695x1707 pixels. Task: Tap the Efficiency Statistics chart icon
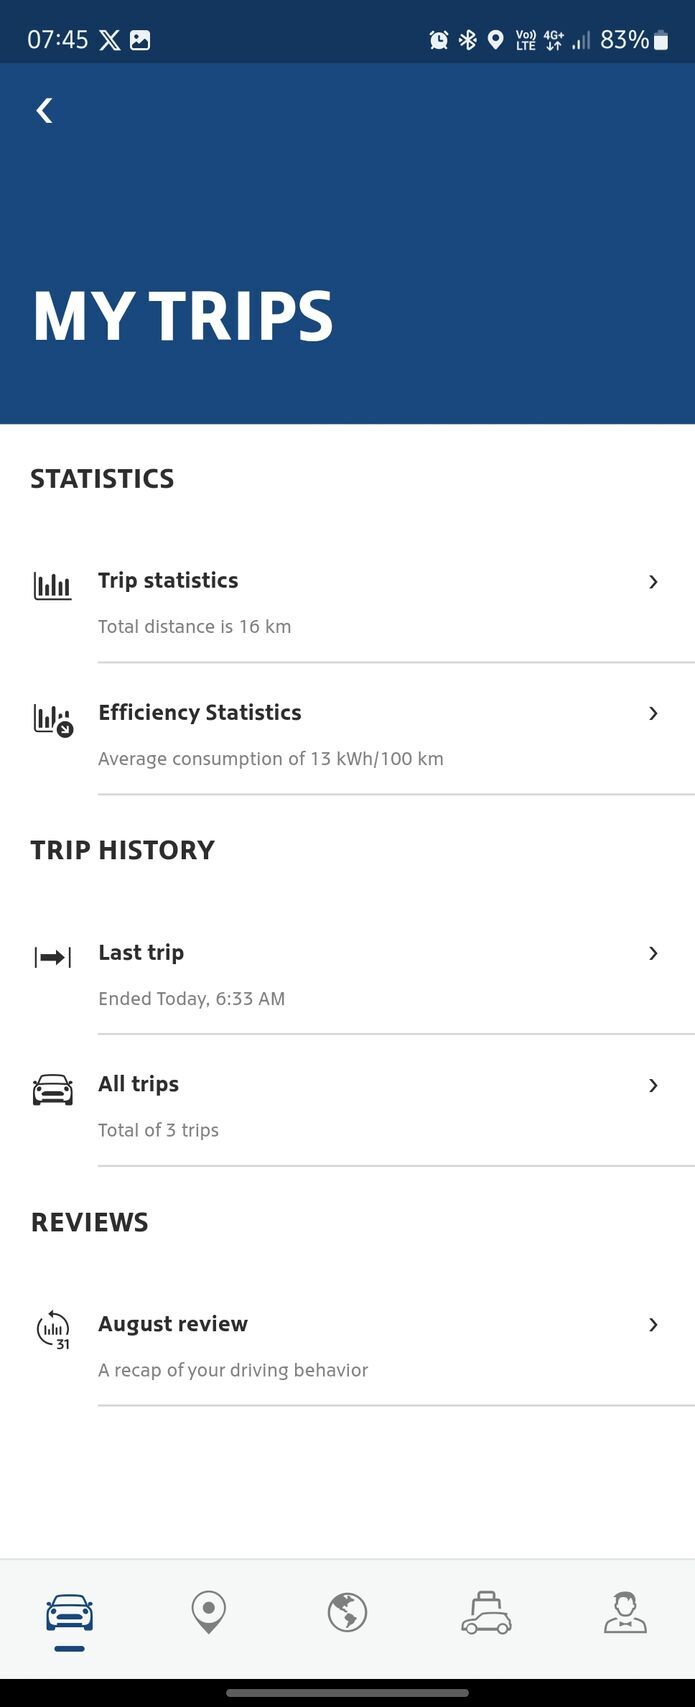53,720
